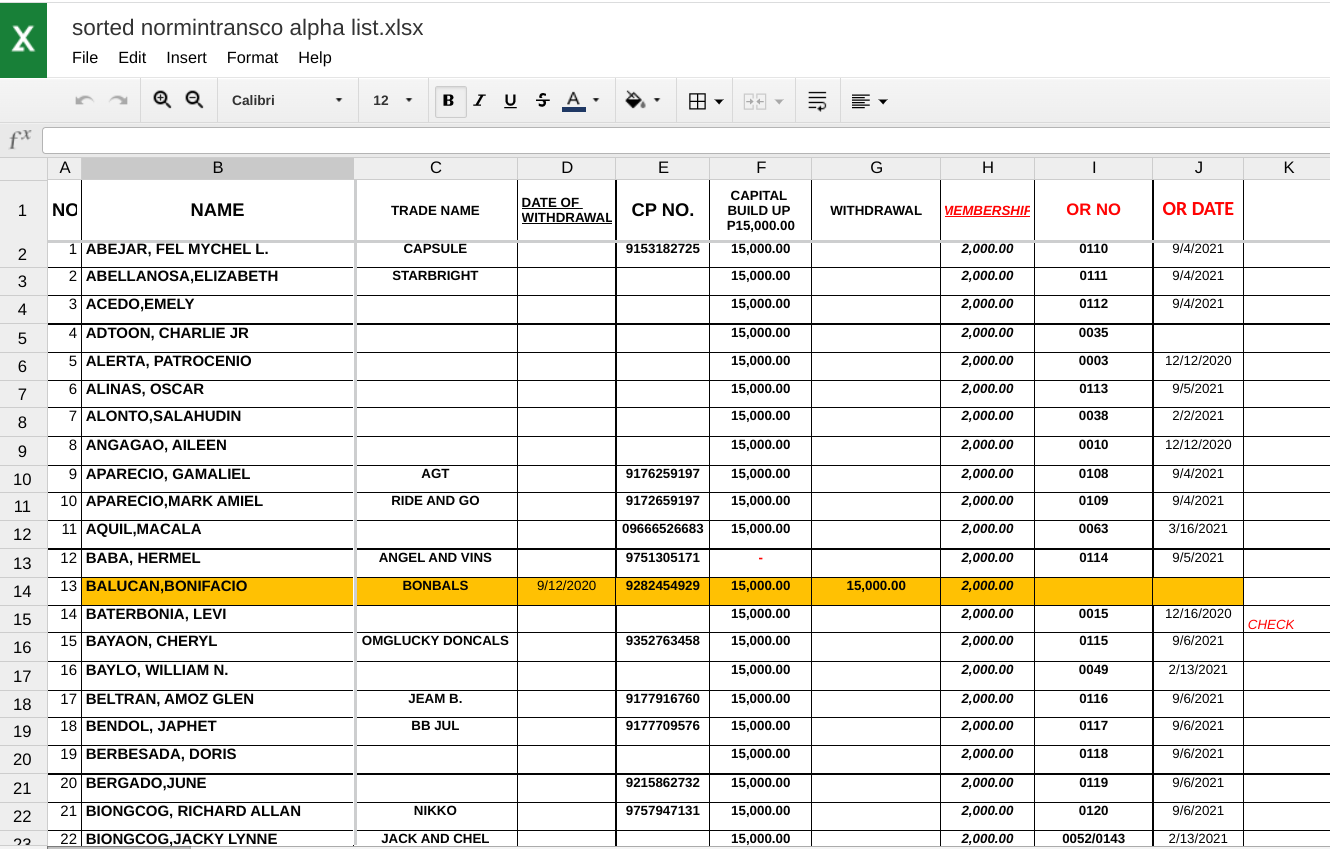Toggle bold formatting
Viewport: 1330px width, 849px height.
tap(449, 101)
